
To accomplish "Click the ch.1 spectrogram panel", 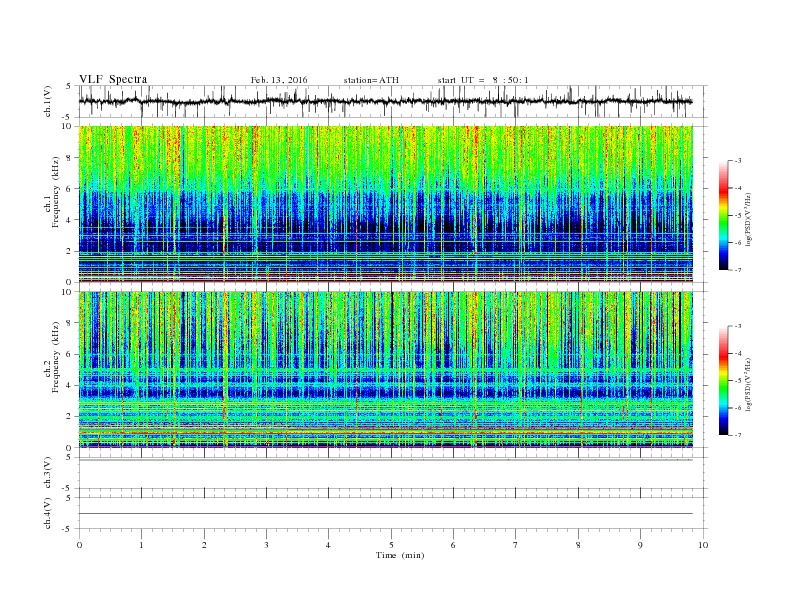I will (386, 204).
